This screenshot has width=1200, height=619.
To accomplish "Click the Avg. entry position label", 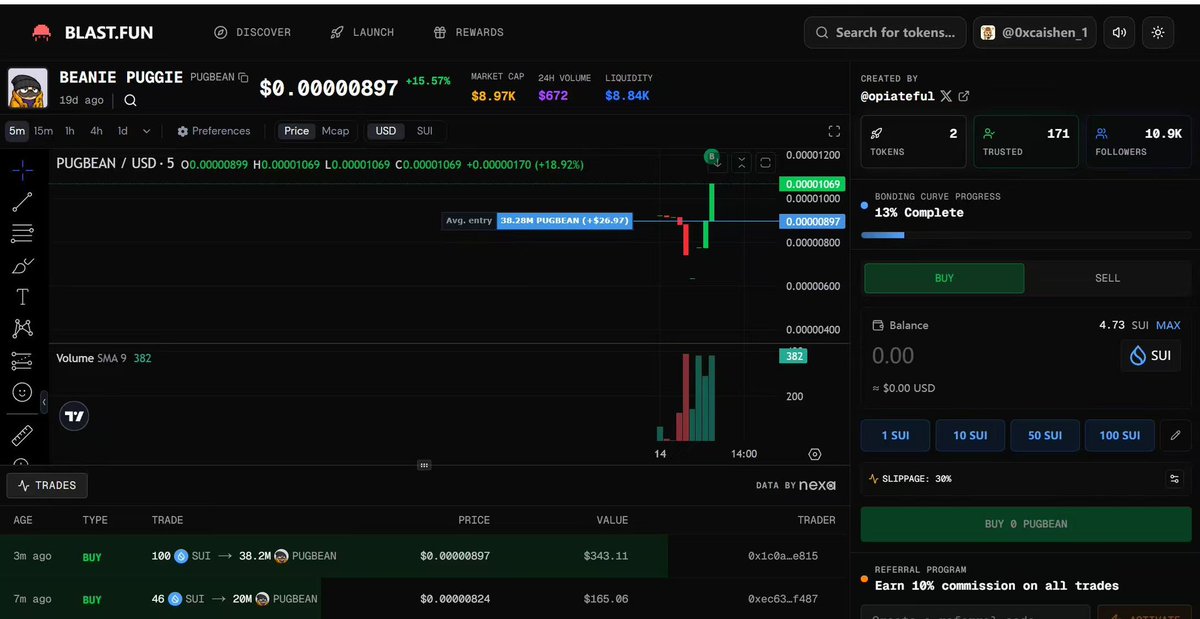I will tap(537, 220).
